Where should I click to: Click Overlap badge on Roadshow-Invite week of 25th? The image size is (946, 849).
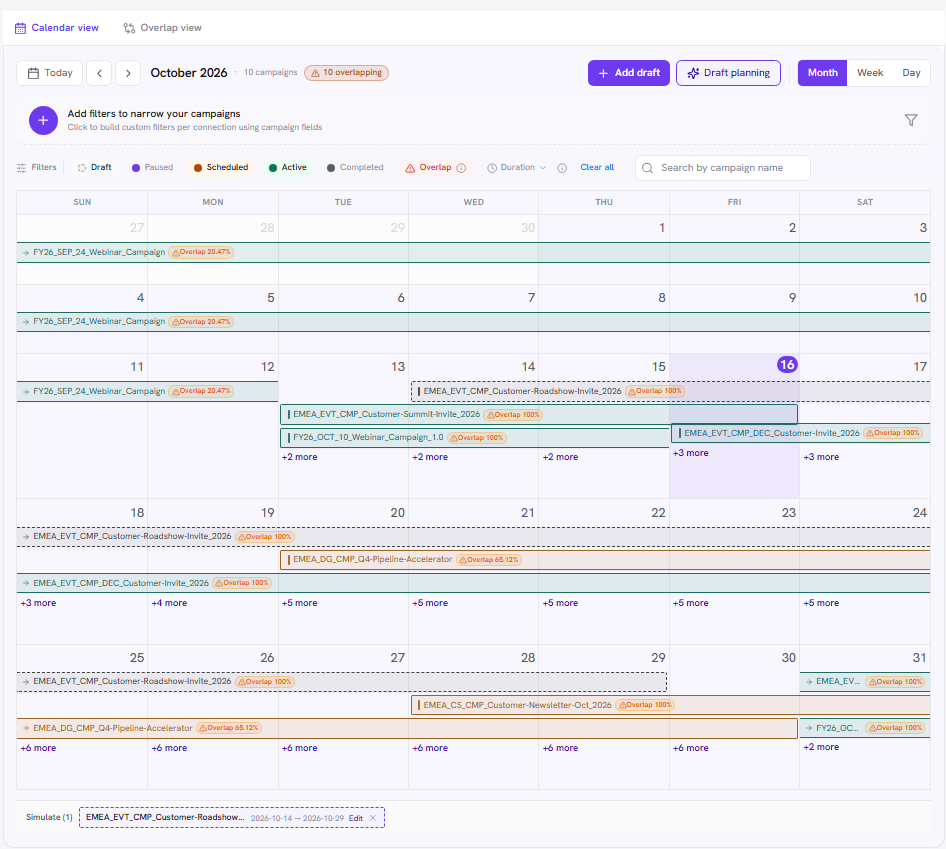265,682
